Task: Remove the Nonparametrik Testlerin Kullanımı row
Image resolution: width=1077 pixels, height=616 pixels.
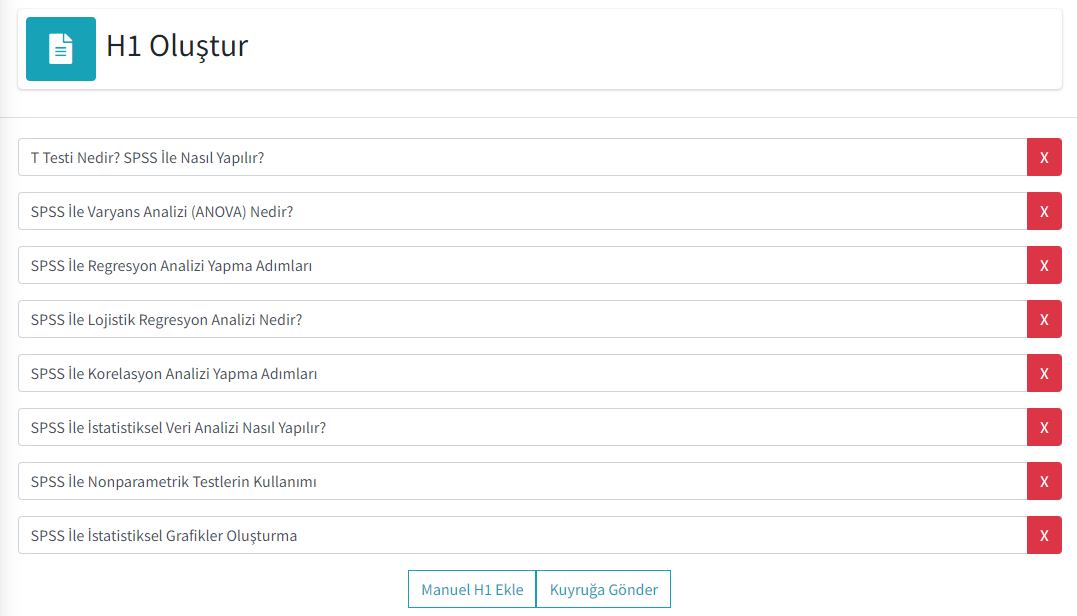Action: coord(1044,481)
